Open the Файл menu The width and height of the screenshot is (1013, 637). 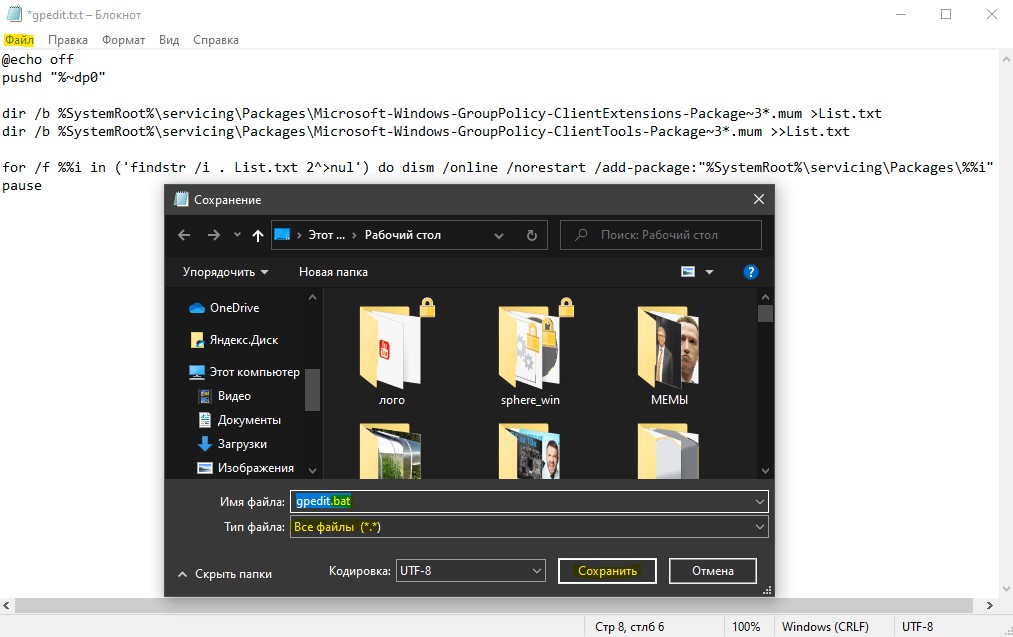[19, 40]
